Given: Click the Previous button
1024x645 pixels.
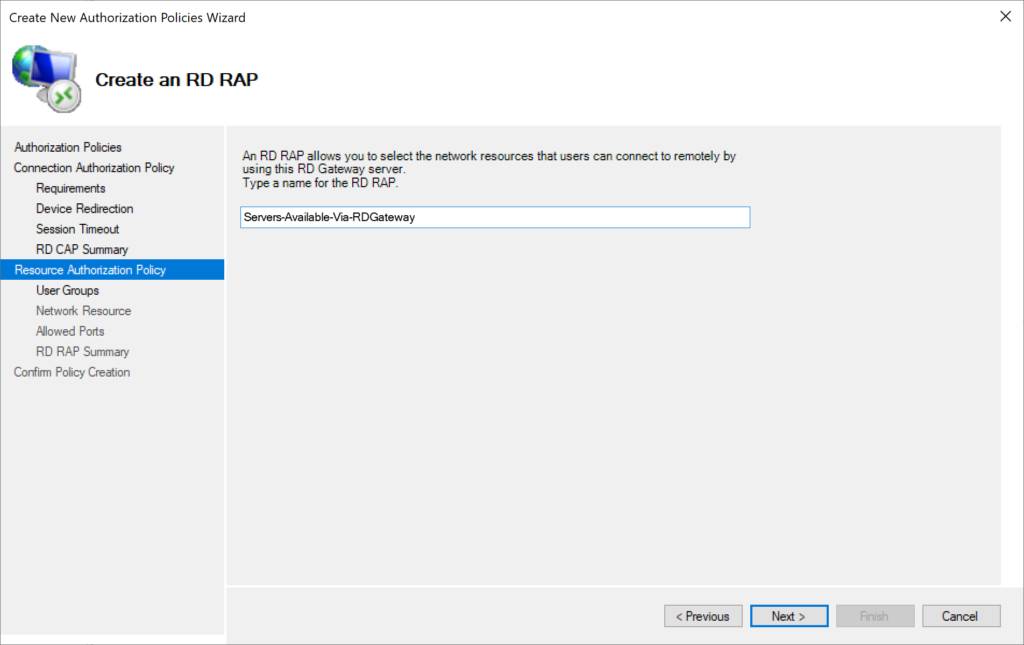Looking at the screenshot, I should (703, 616).
